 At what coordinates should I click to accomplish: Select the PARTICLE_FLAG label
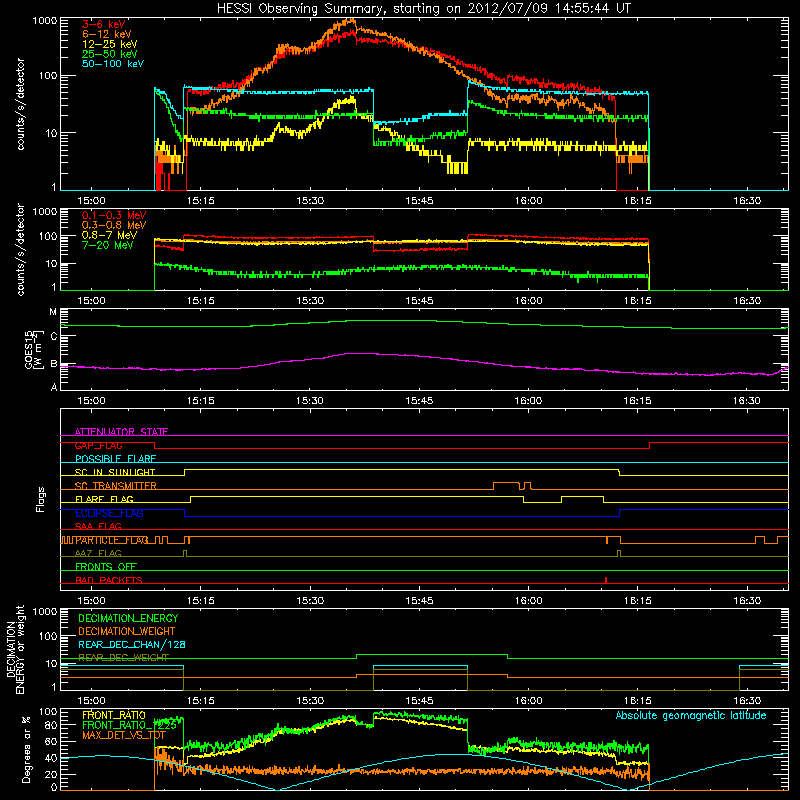point(112,540)
